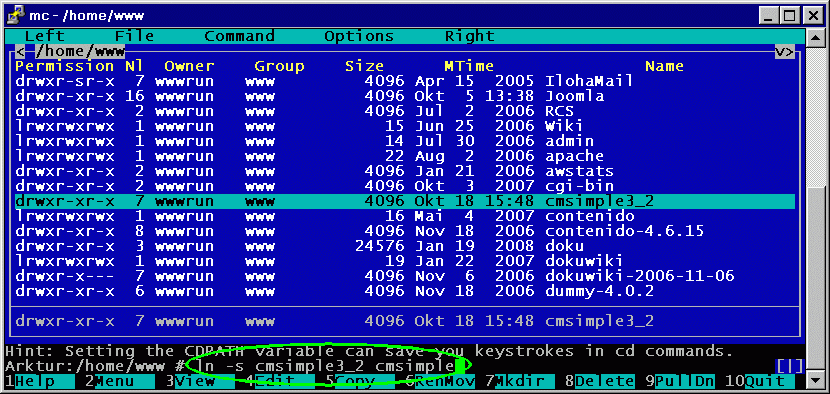
Task: Click the Size column header
Action: click(x=364, y=66)
